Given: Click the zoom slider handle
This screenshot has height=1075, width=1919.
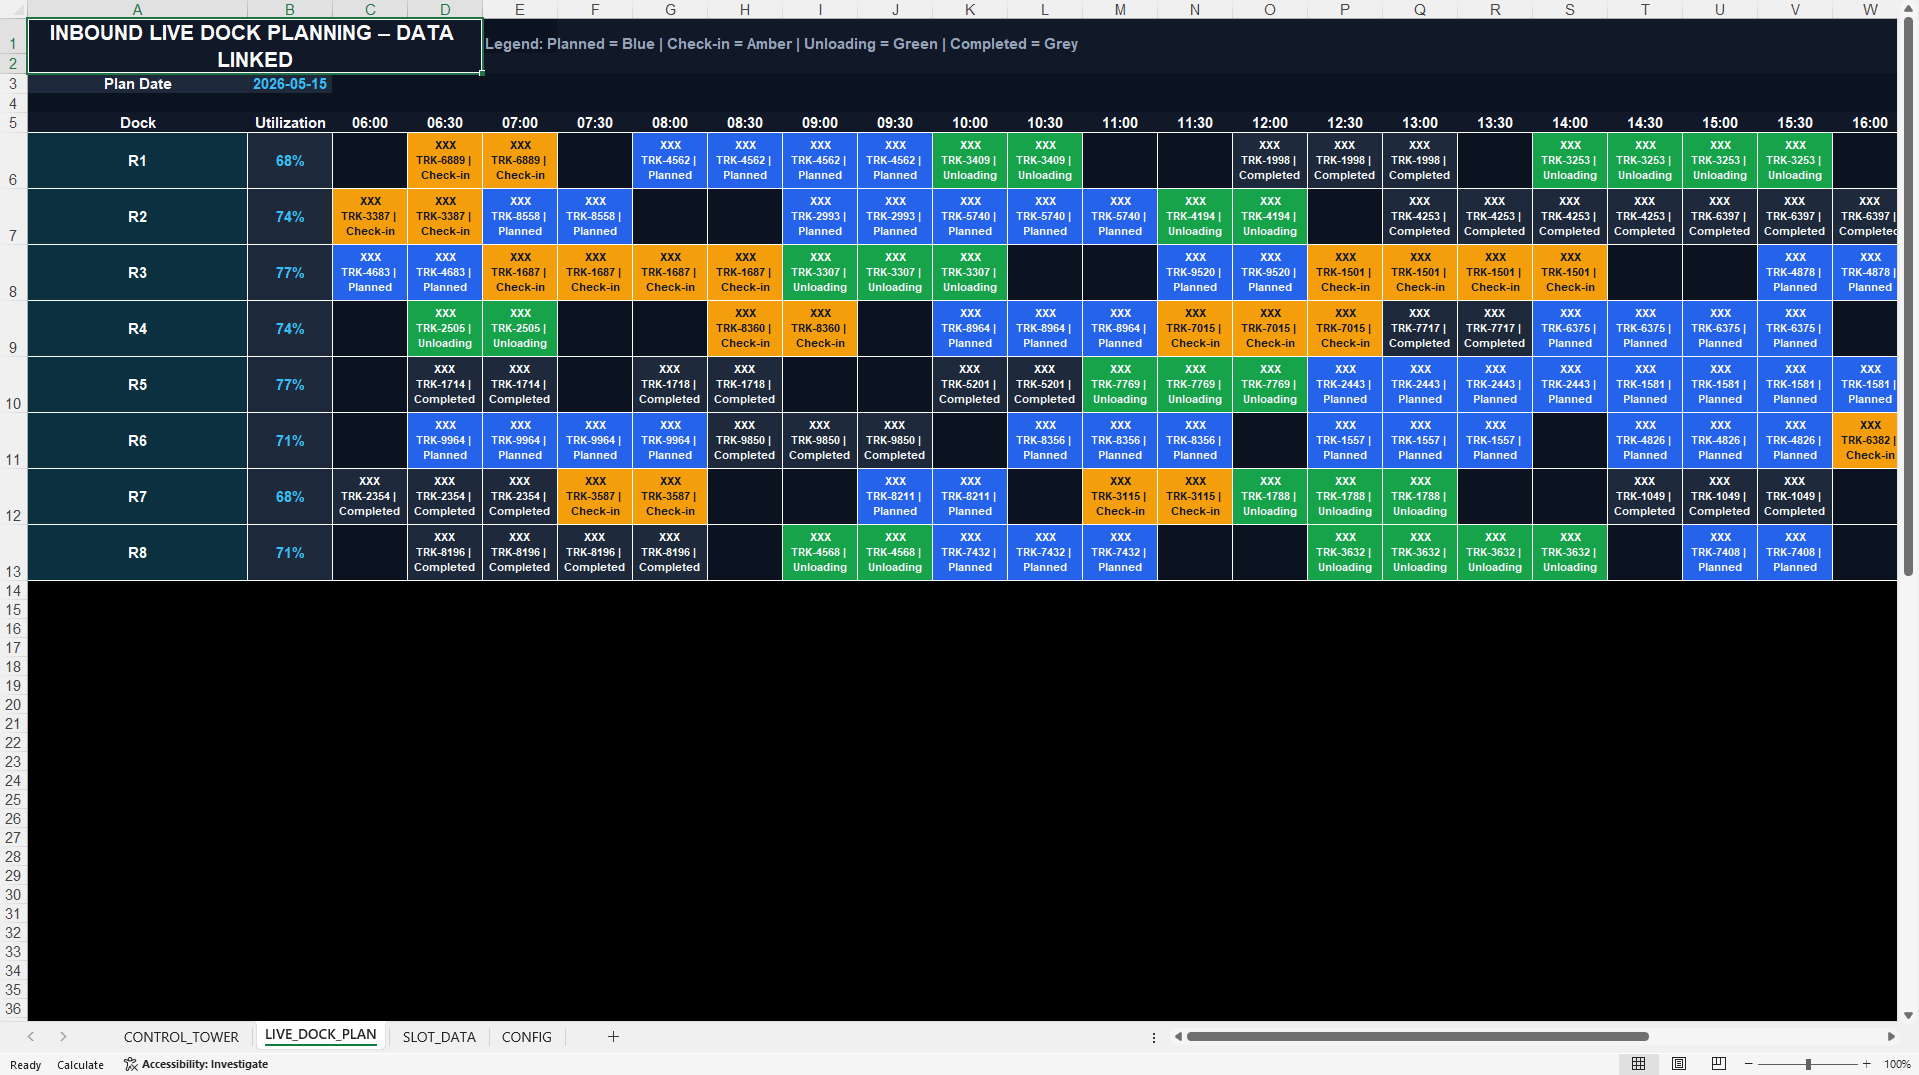Looking at the screenshot, I should [1808, 1064].
